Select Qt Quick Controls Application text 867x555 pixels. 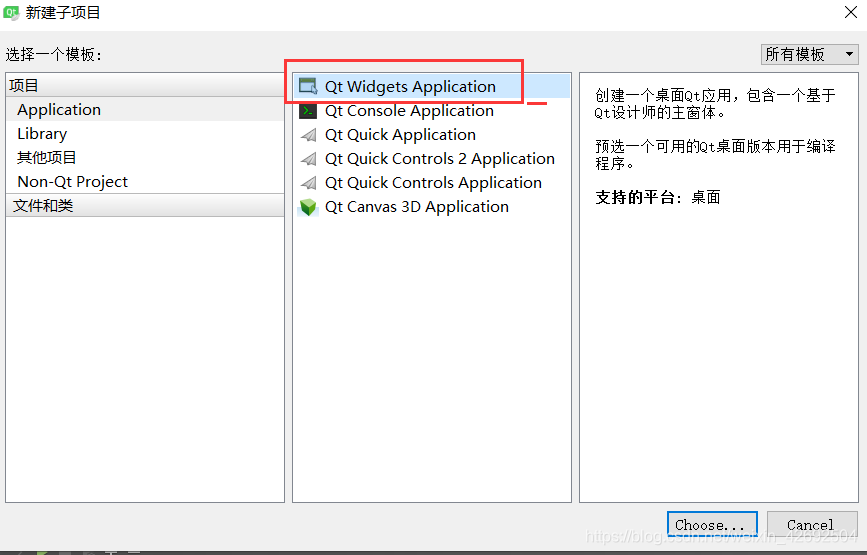pos(434,183)
